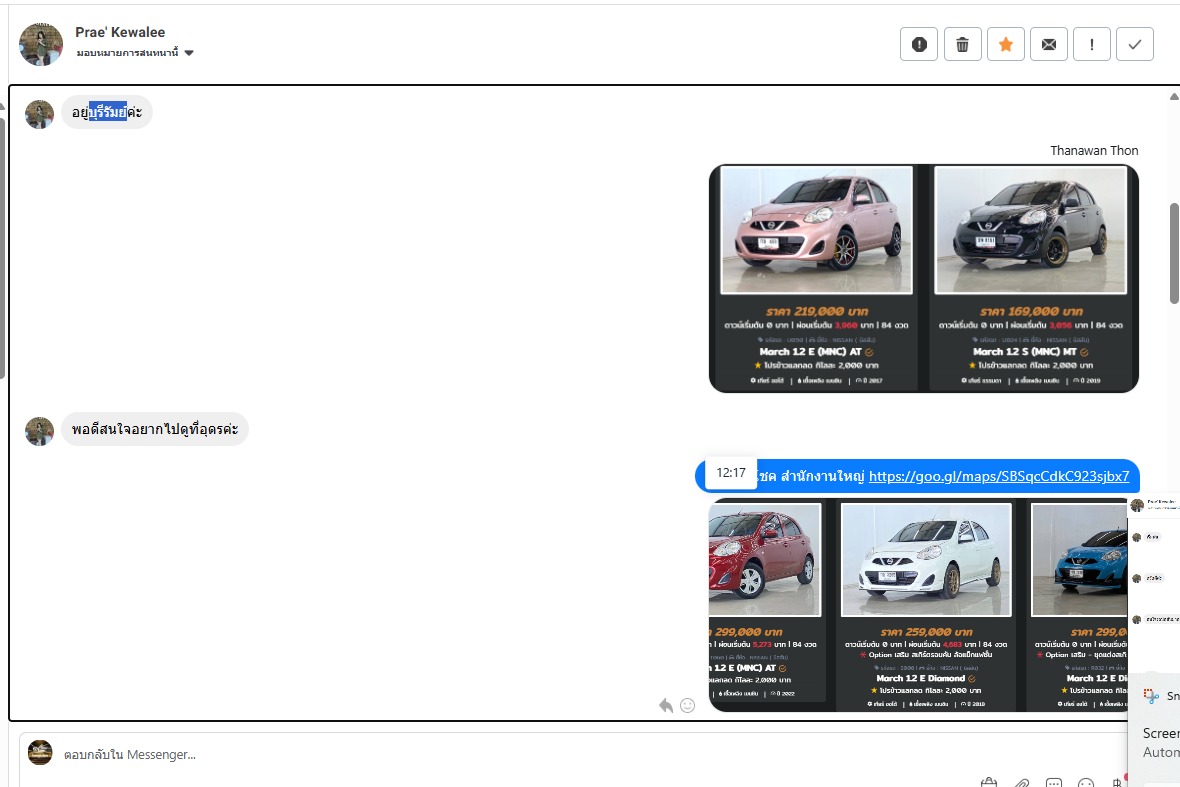Open Prae' Kewalee's header profile picture

[41, 44]
